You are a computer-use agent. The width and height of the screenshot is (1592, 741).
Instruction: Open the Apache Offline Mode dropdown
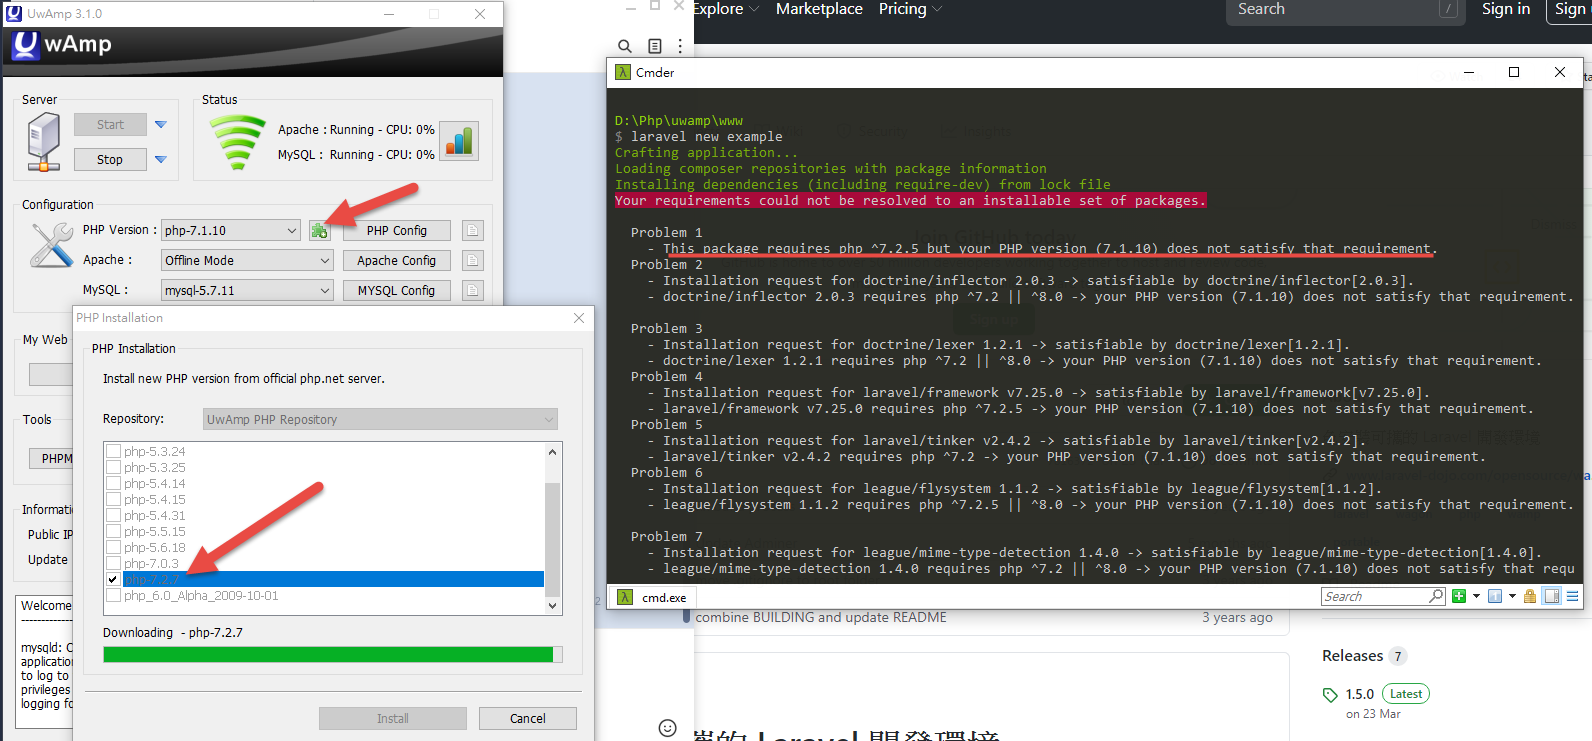(x=247, y=261)
